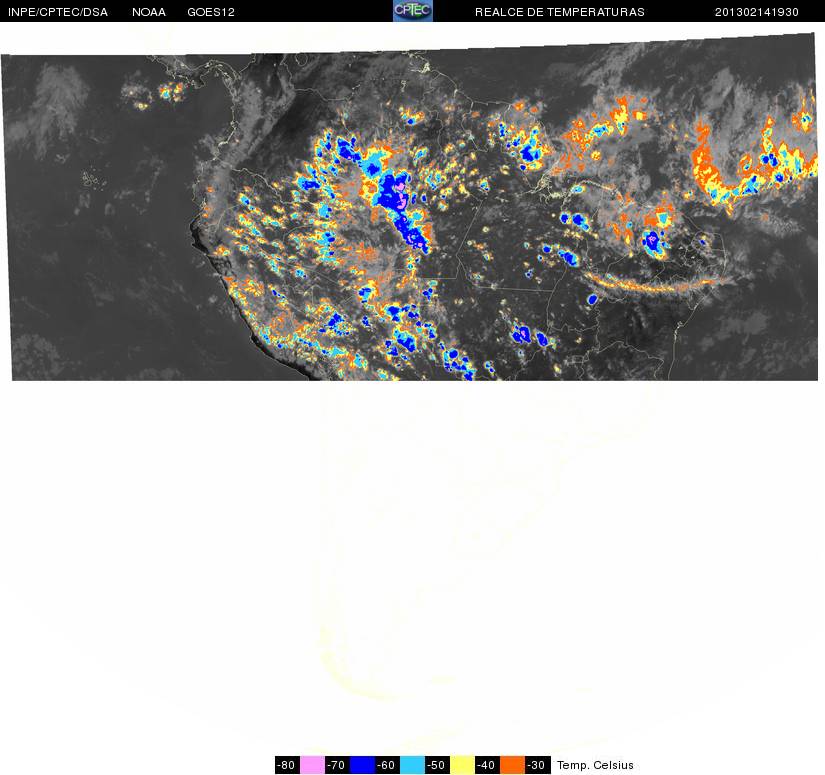This screenshot has width=825, height=775.
Task: Select the pink -80 to -70 swatch
Action: 312,764
